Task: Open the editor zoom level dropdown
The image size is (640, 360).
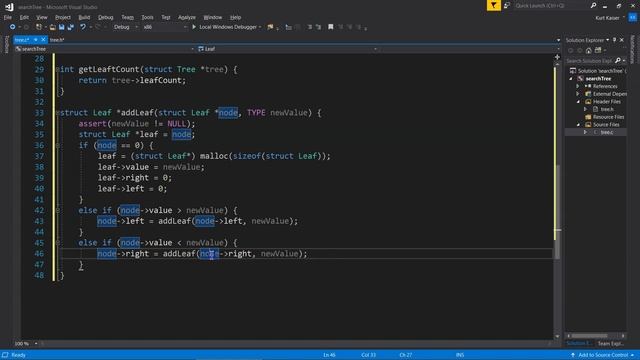Action: (36, 344)
